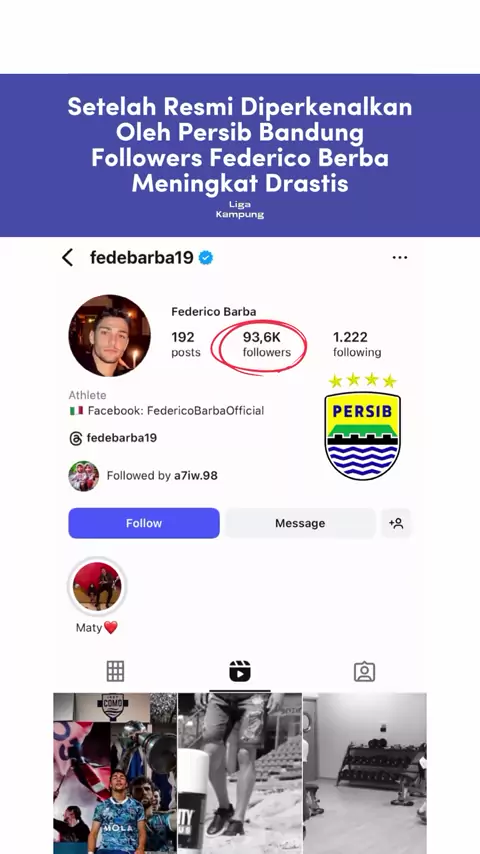Tap the Message button
This screenshot has width=480, height=854.
(300, 523)
